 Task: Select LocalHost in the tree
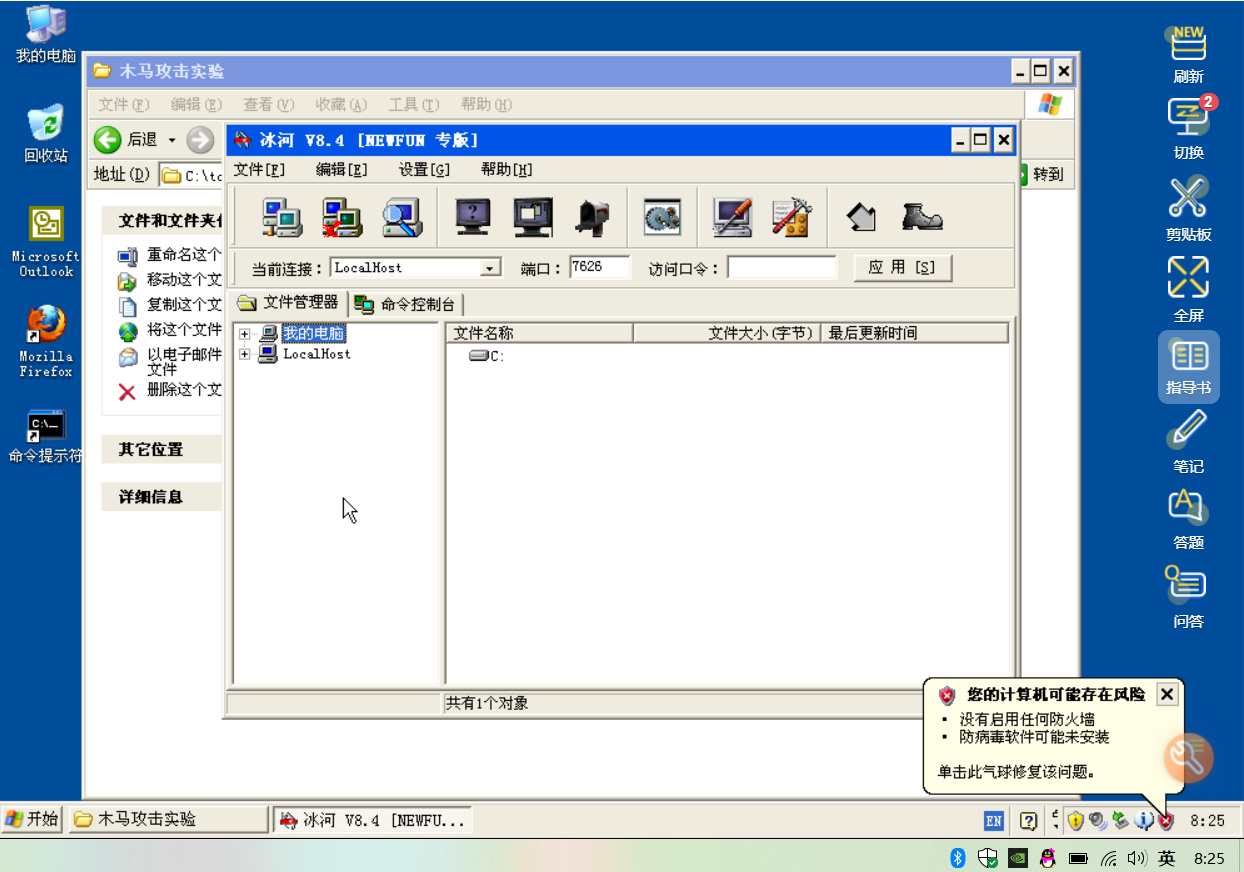[x=317, y=354]
